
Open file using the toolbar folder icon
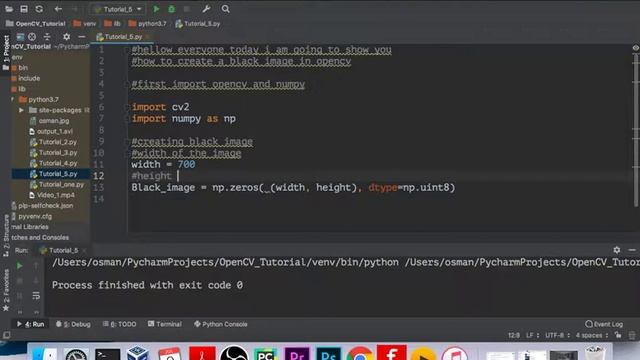[9, 9]
